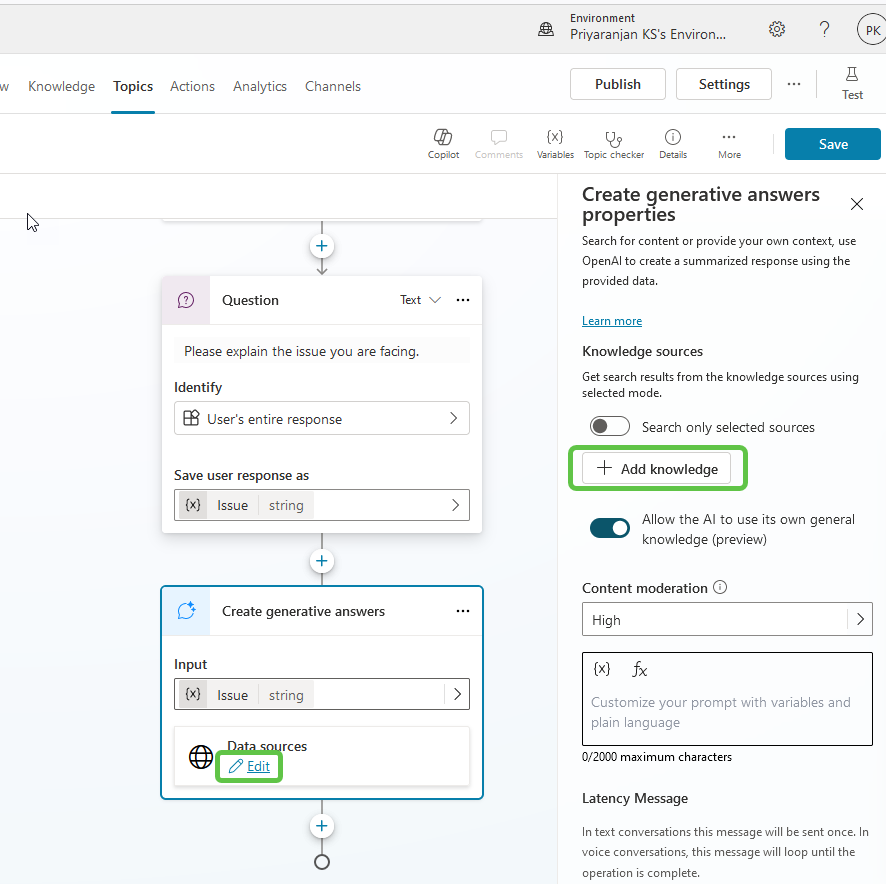Click the plus icon below the Question node
Screen dimensions: 886x884
(321, 561)
